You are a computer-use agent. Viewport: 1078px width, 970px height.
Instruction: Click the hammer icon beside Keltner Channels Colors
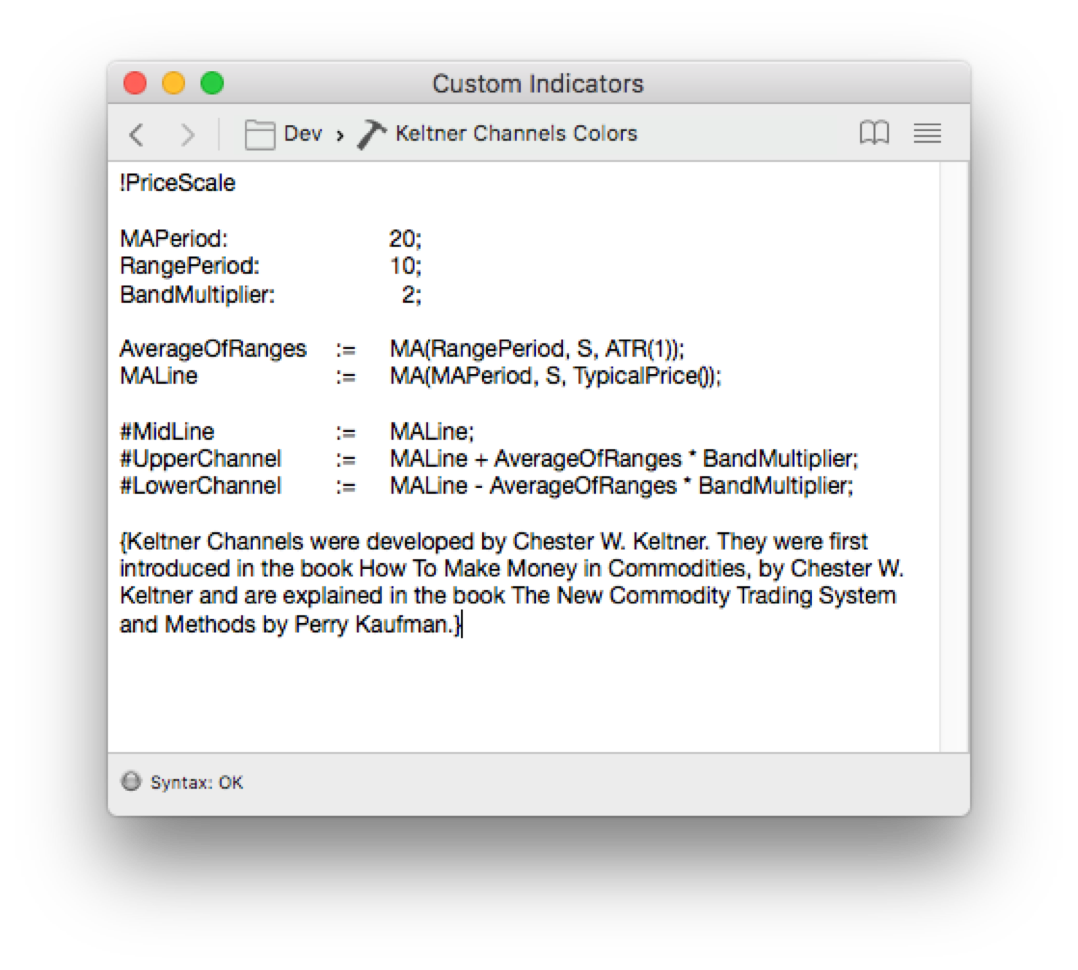point(371,134)
